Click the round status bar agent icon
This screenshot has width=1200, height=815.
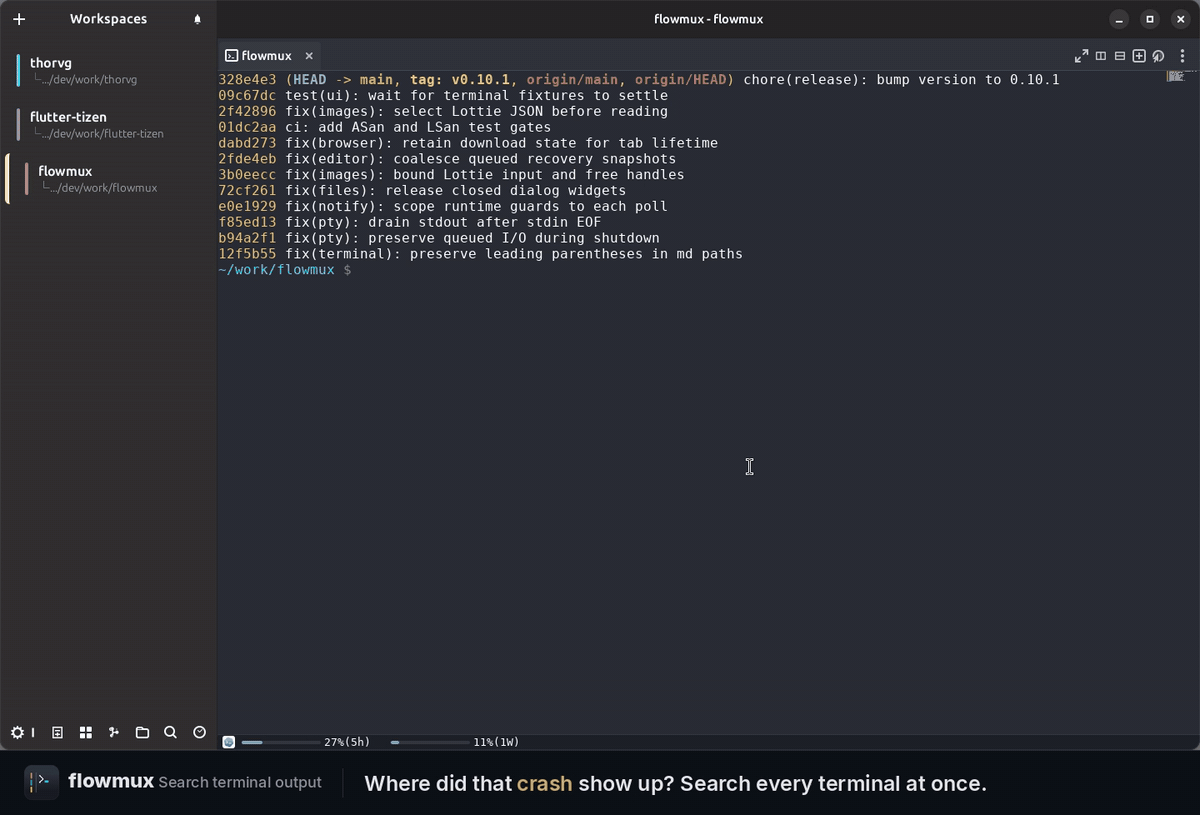click(229, 742)
